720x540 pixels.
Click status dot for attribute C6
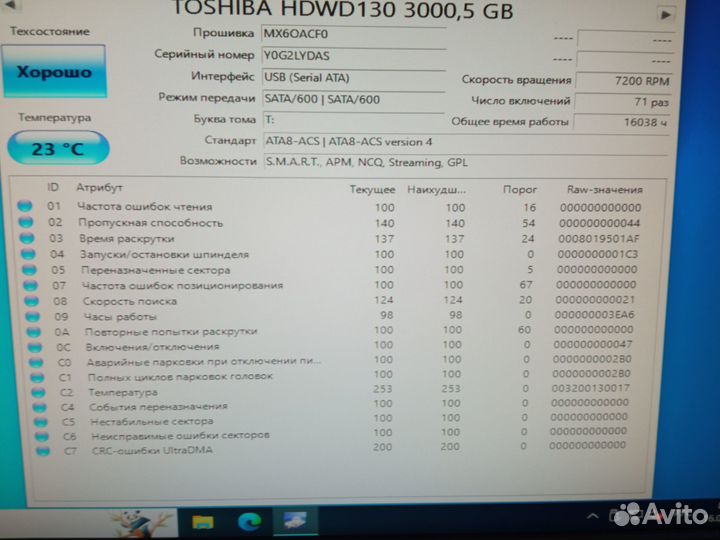point(42,436)
